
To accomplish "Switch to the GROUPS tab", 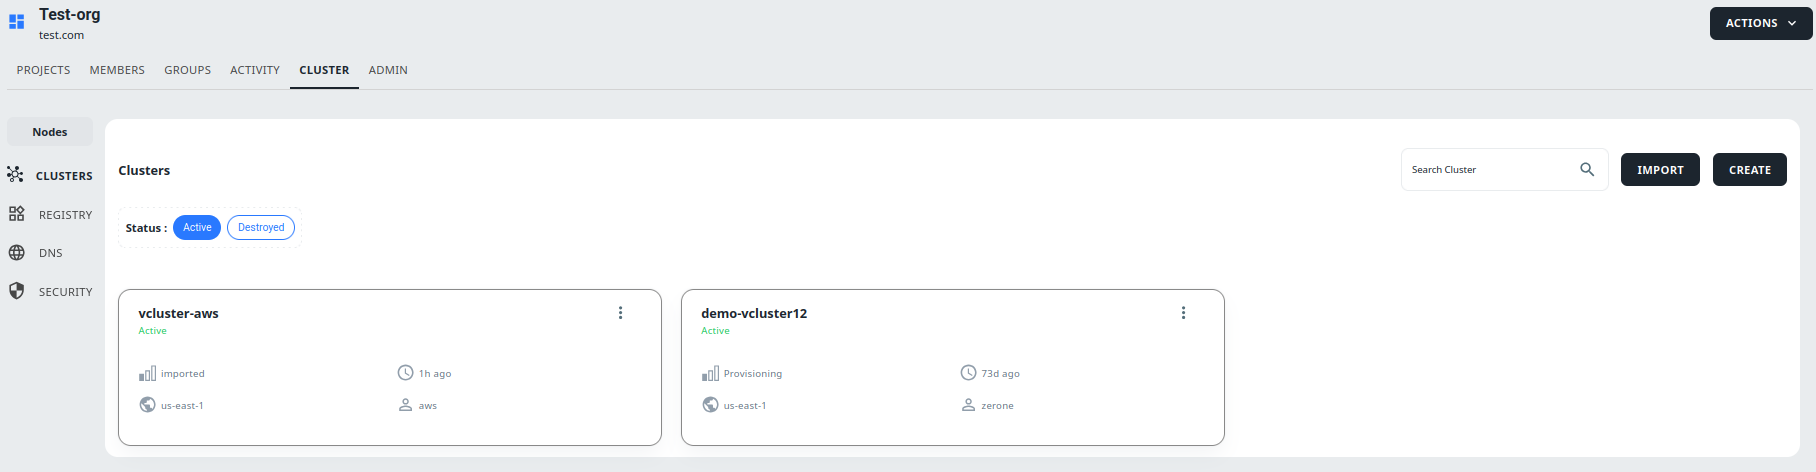I will [x=187, y=70].
